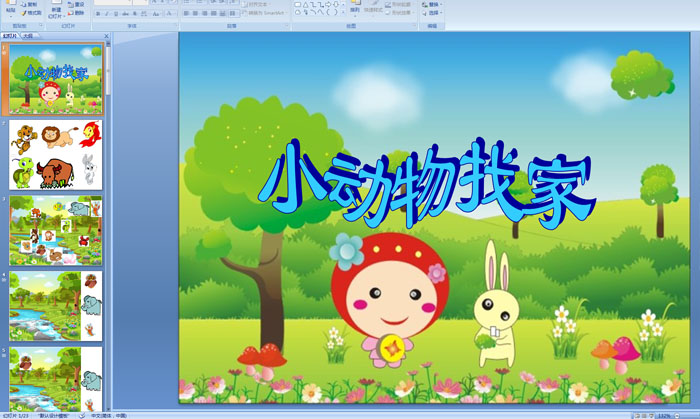Image resolution: width=700 pixels, height=419 pixels.
Task: Close the slide thumbnail pane
Action: click(105, 35)
